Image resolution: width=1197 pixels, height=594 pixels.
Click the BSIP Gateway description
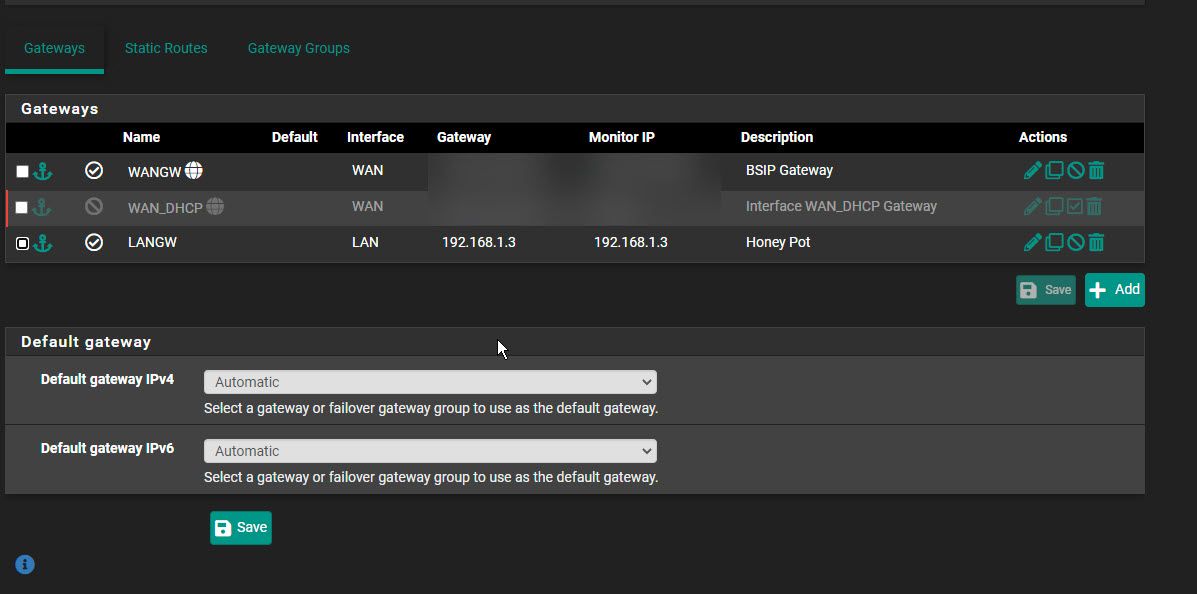tap(789, 170)
